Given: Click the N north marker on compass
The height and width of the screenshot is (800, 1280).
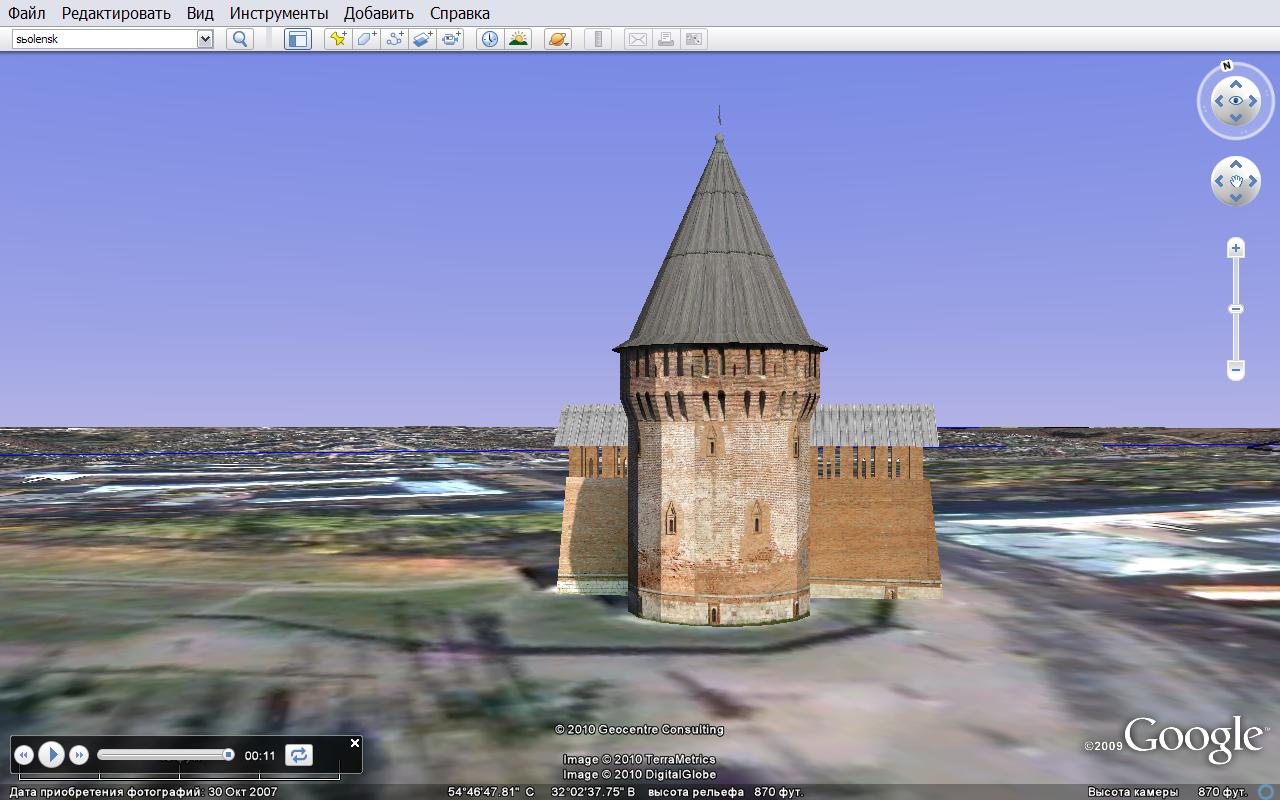Looking at the screenshot, I should (x=1227, y=67).
